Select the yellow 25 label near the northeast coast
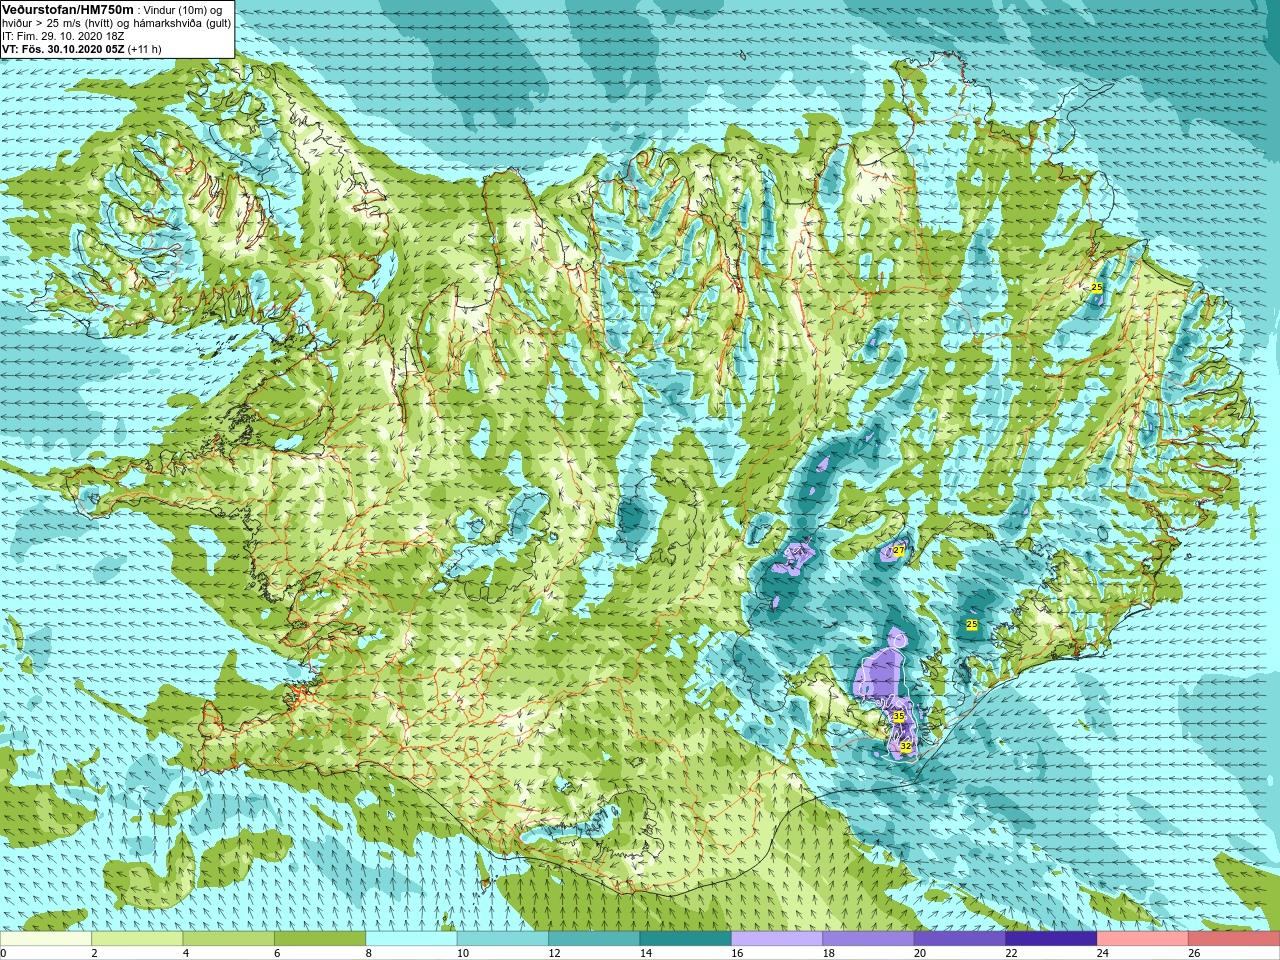Screen dimensions: 1280x960 pyautogui.click(x=1096, y=287)
